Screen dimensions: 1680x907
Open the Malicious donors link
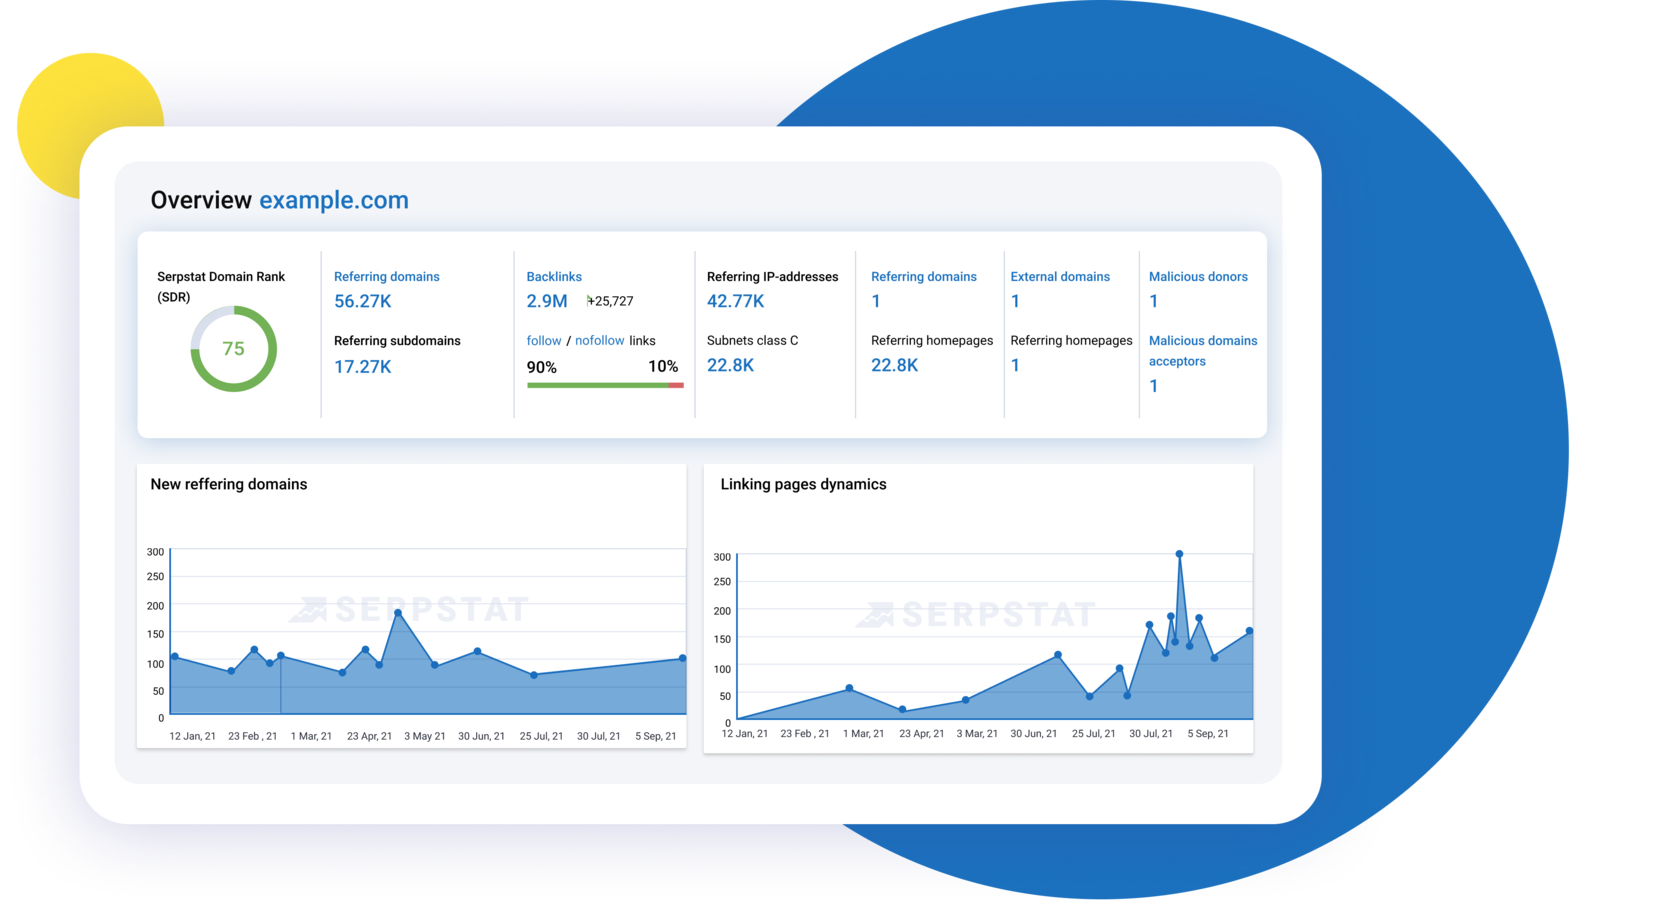(1198, 277)
